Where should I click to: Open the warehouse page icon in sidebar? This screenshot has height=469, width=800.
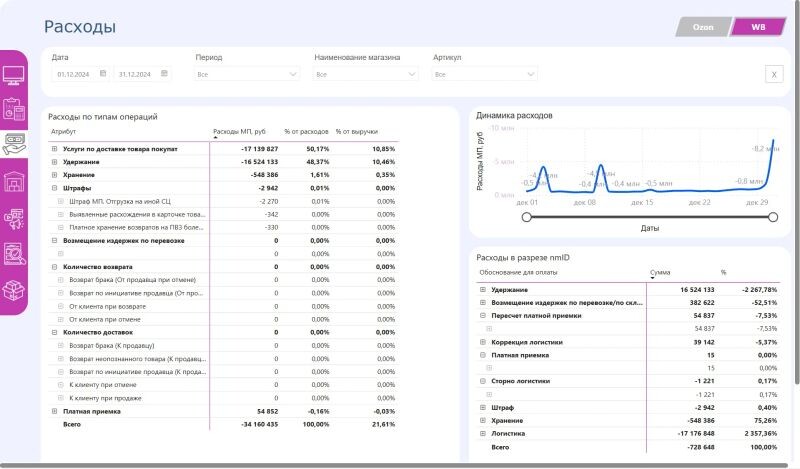14,182
